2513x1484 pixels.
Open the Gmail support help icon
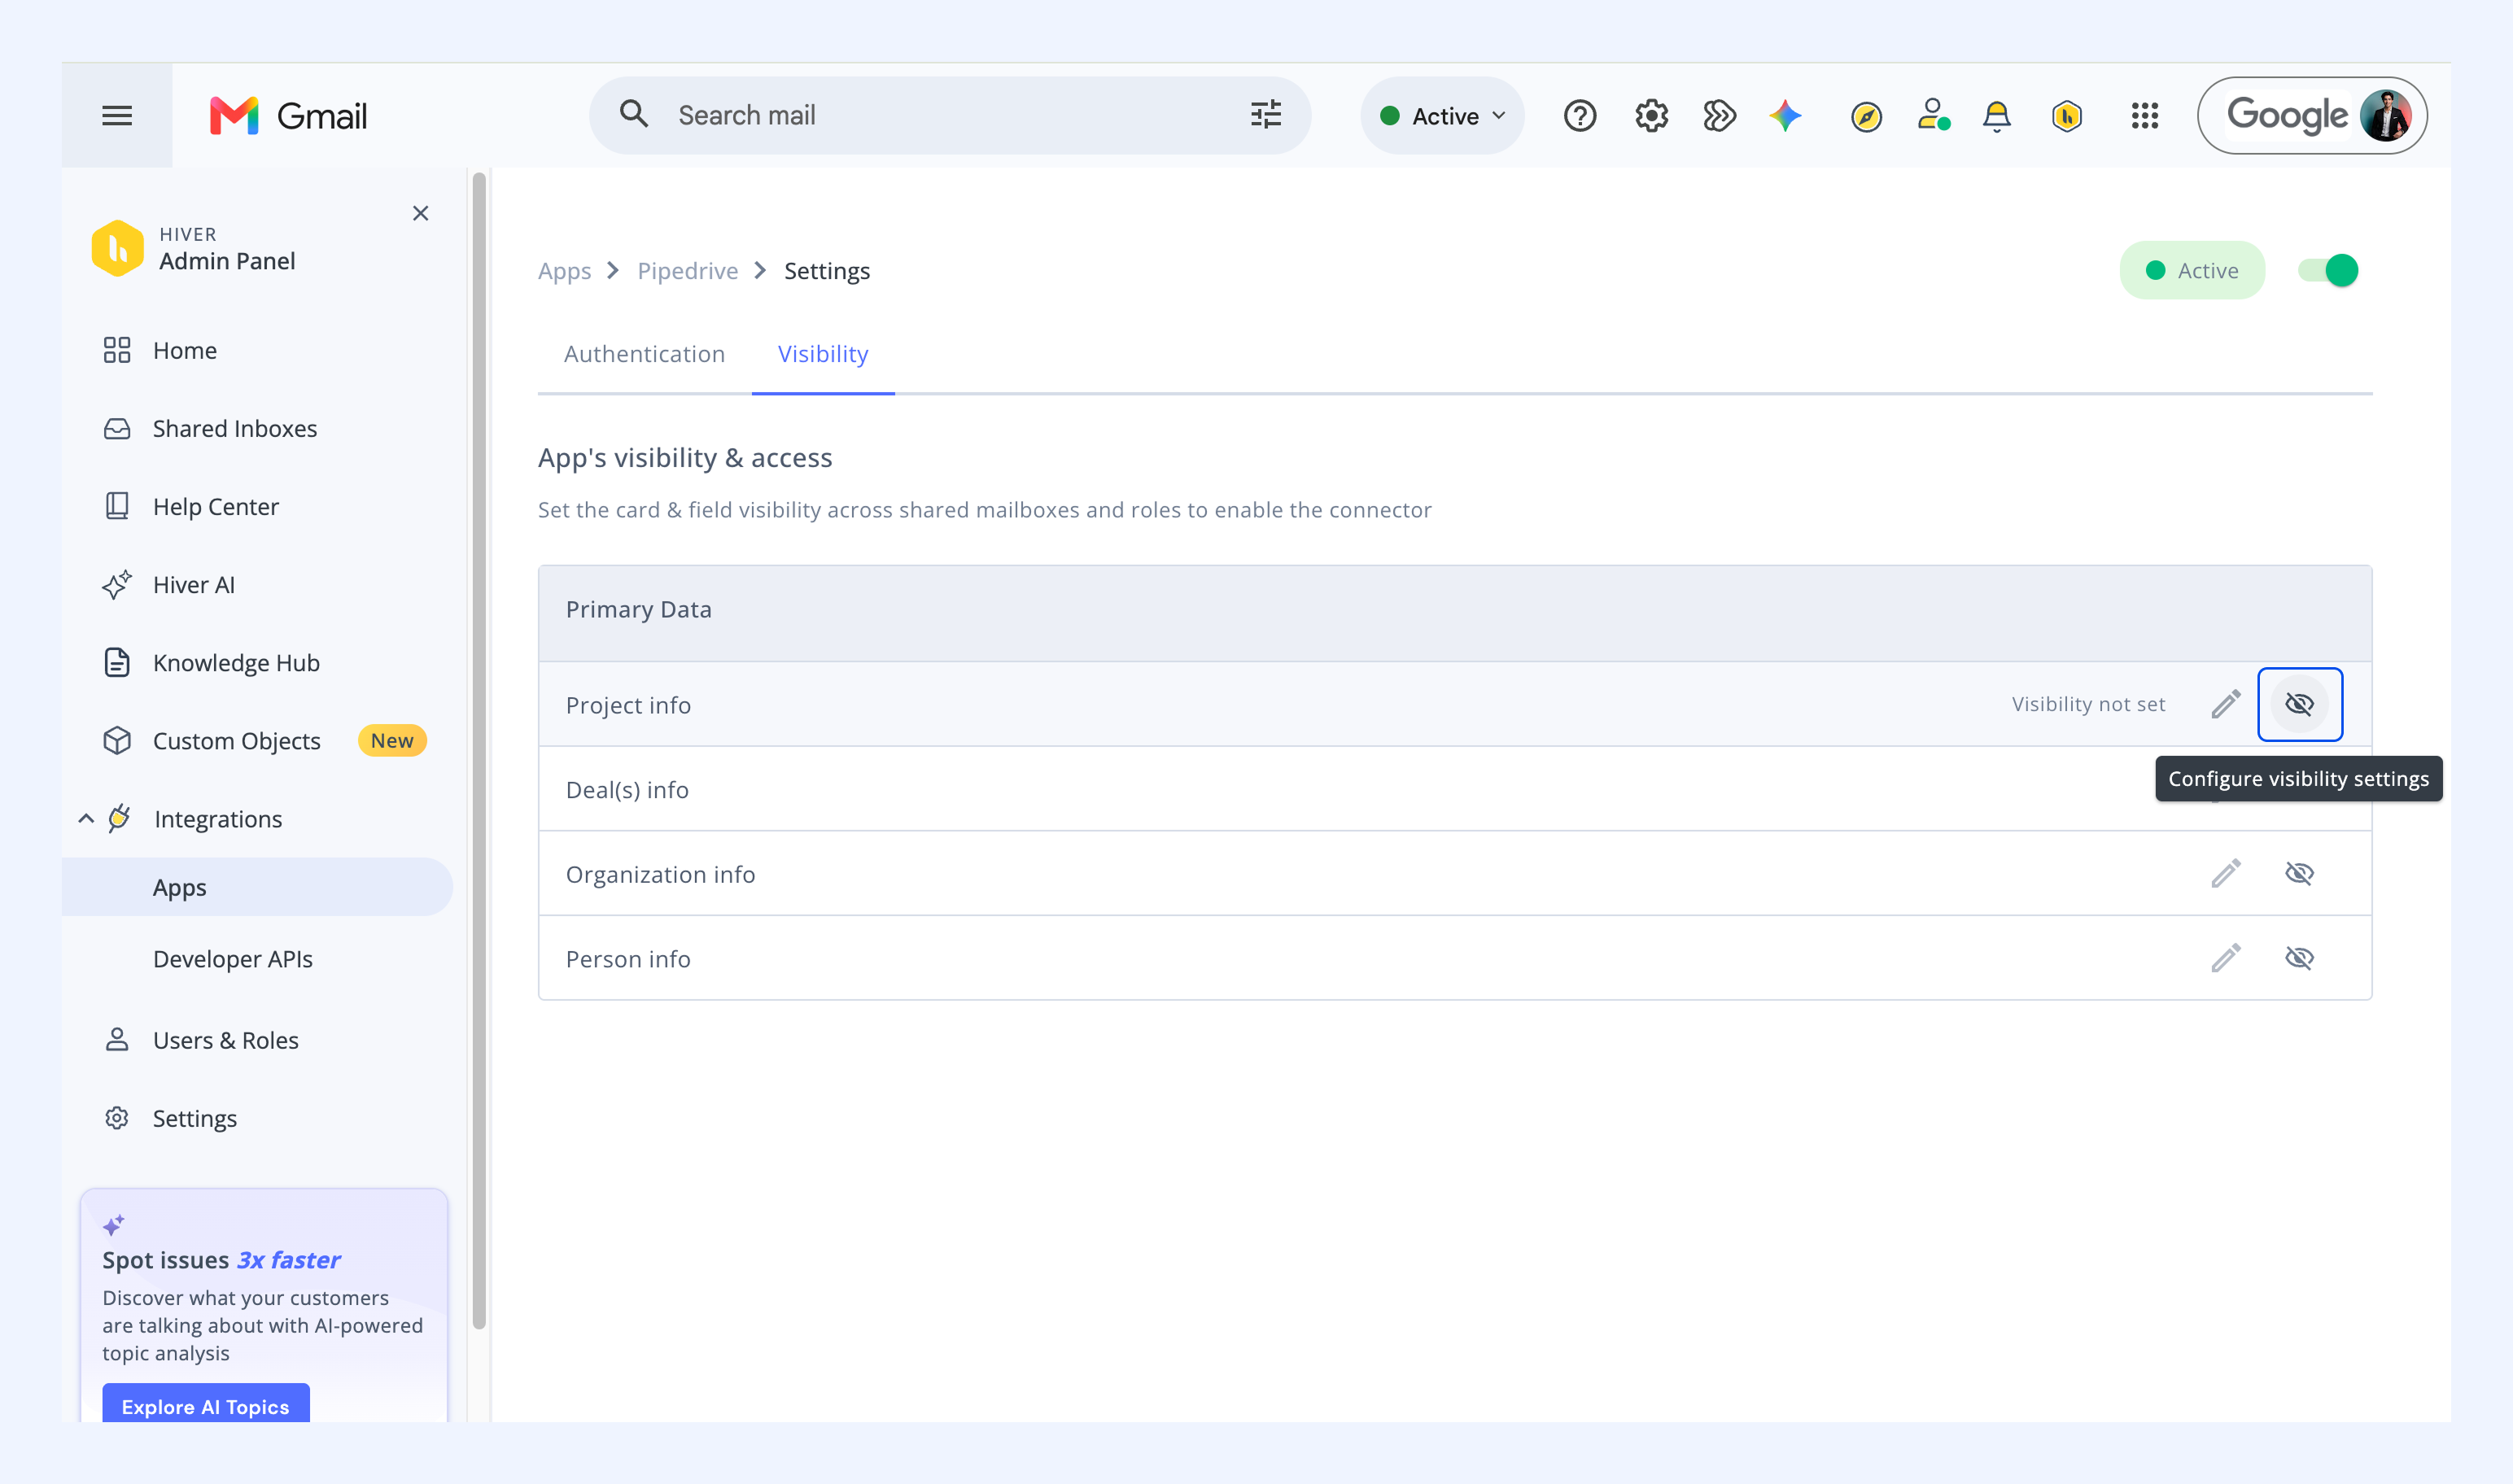coord(1580,116)
